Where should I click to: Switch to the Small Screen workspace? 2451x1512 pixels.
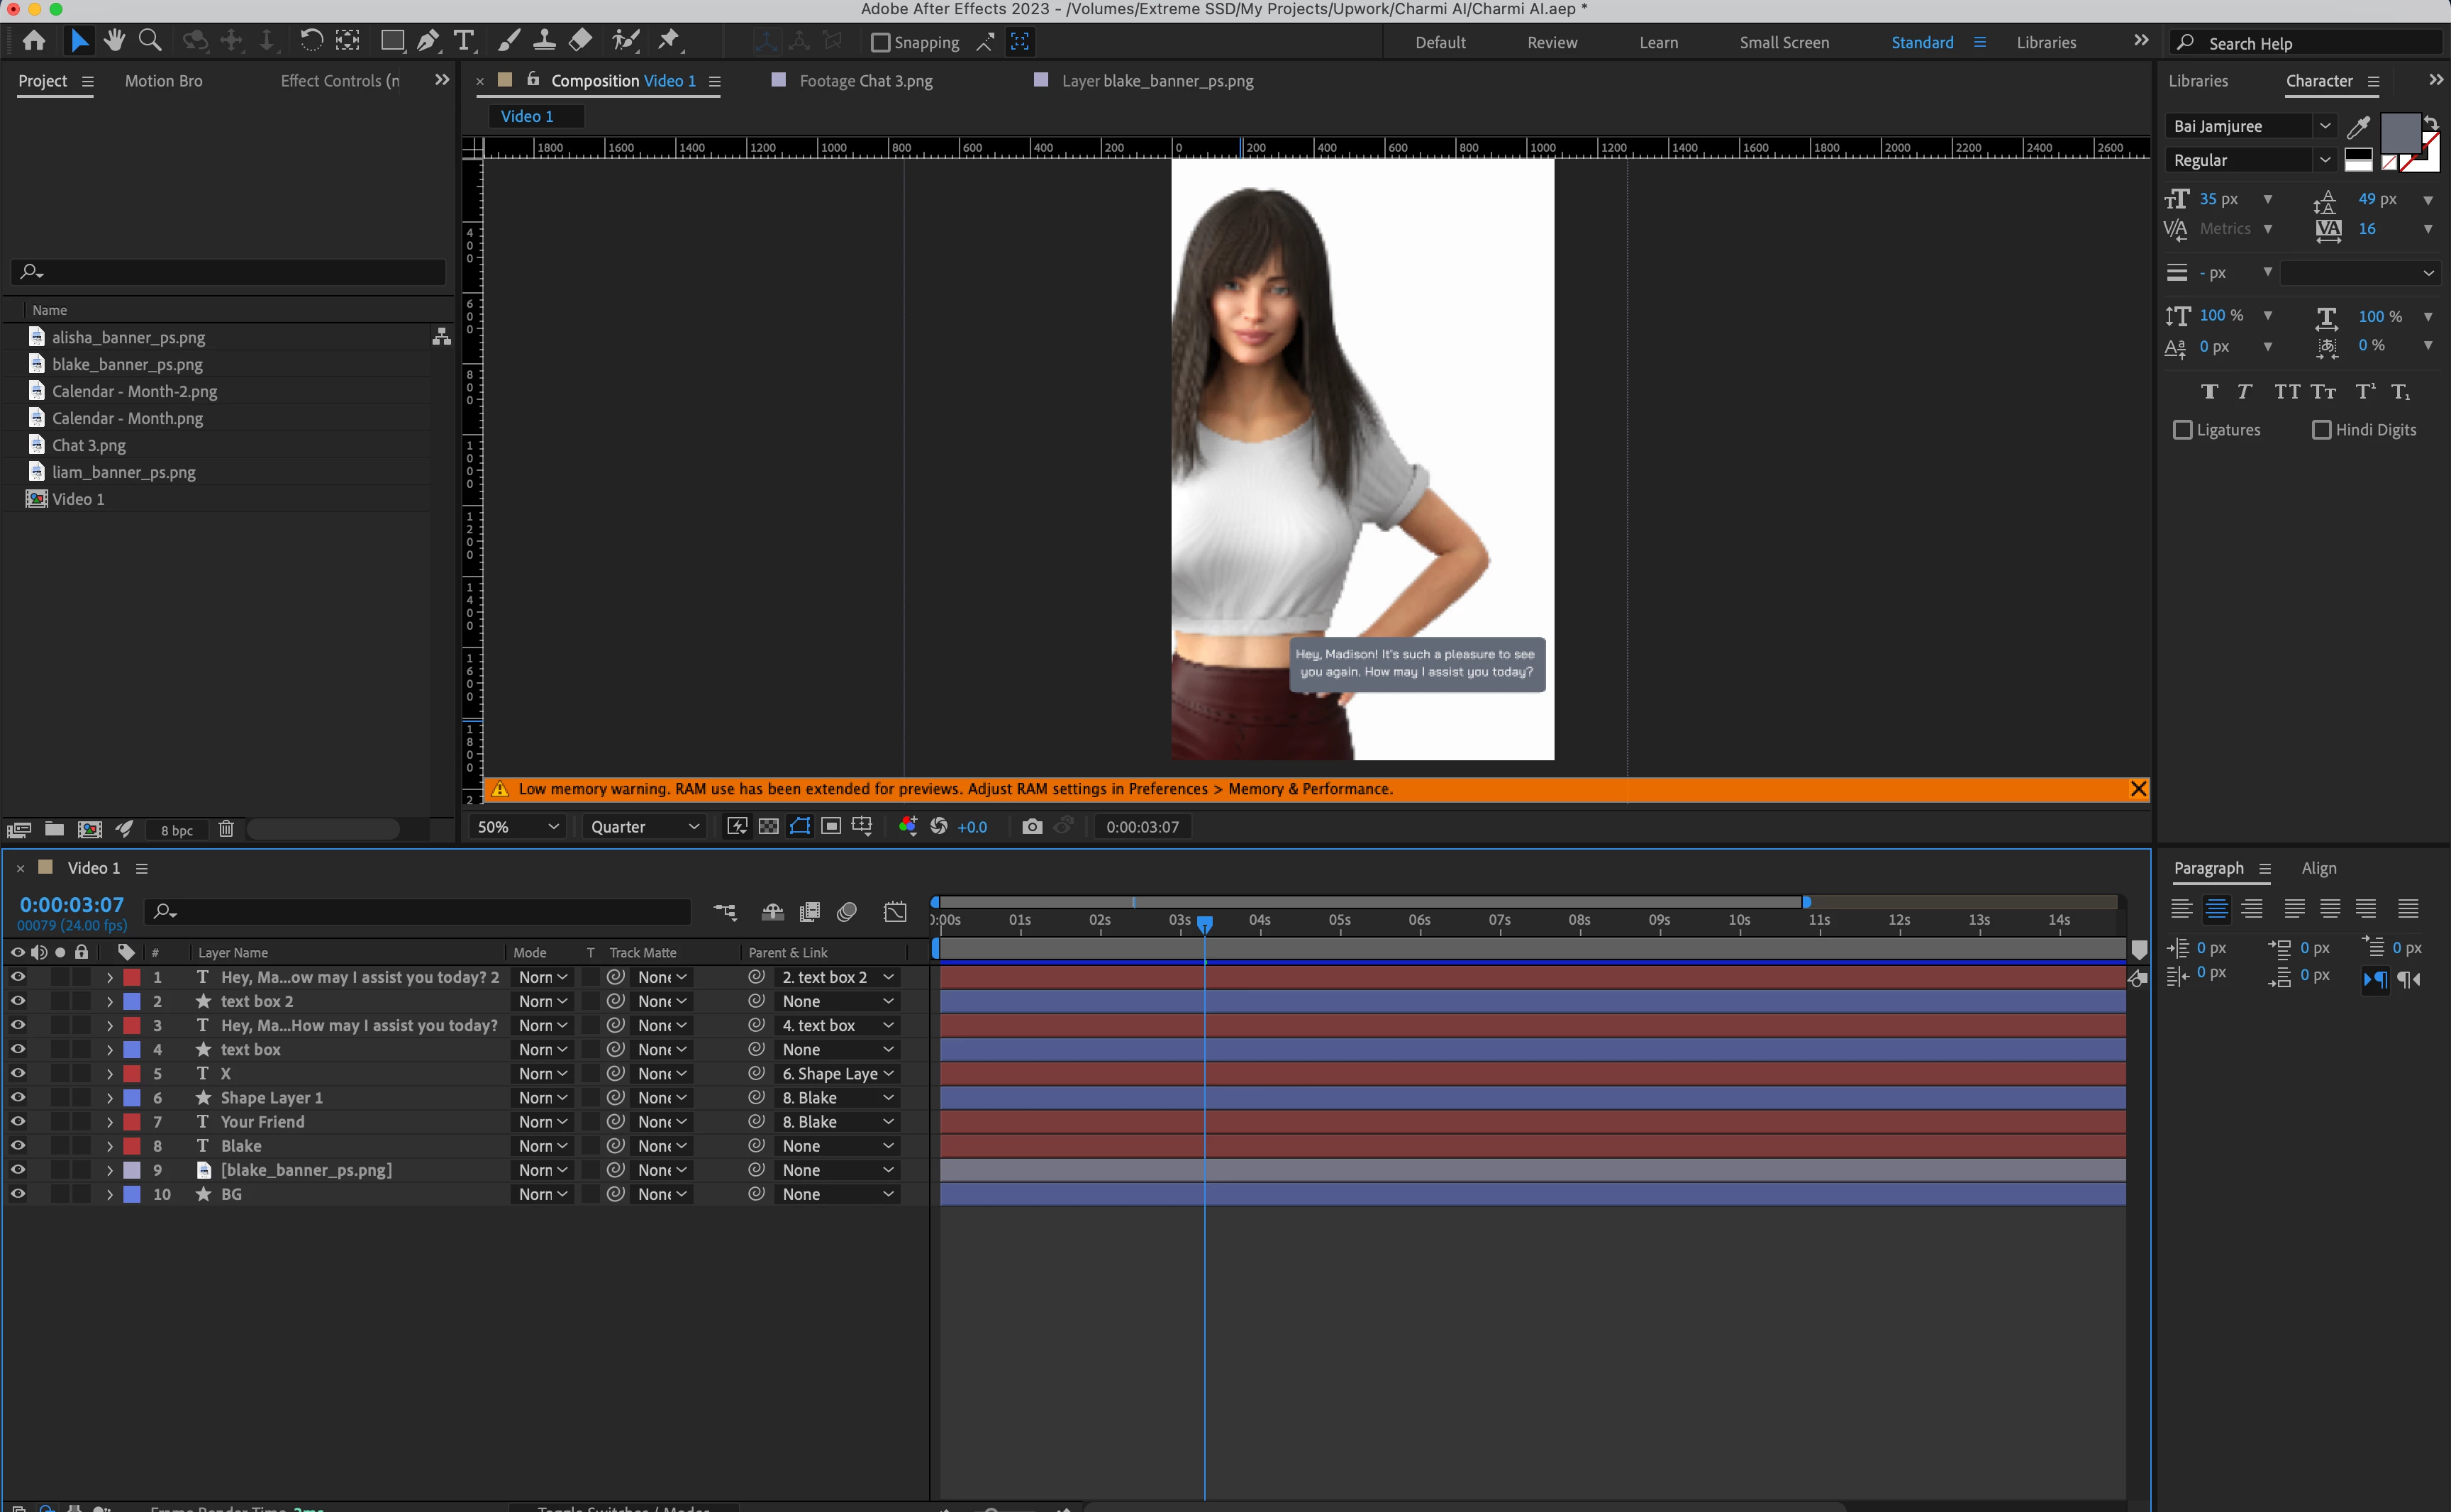click(1783, 43)
